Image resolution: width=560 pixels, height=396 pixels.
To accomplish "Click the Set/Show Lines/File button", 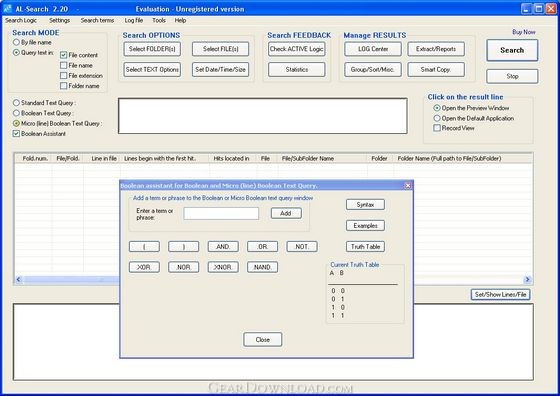I will point(500,295).
